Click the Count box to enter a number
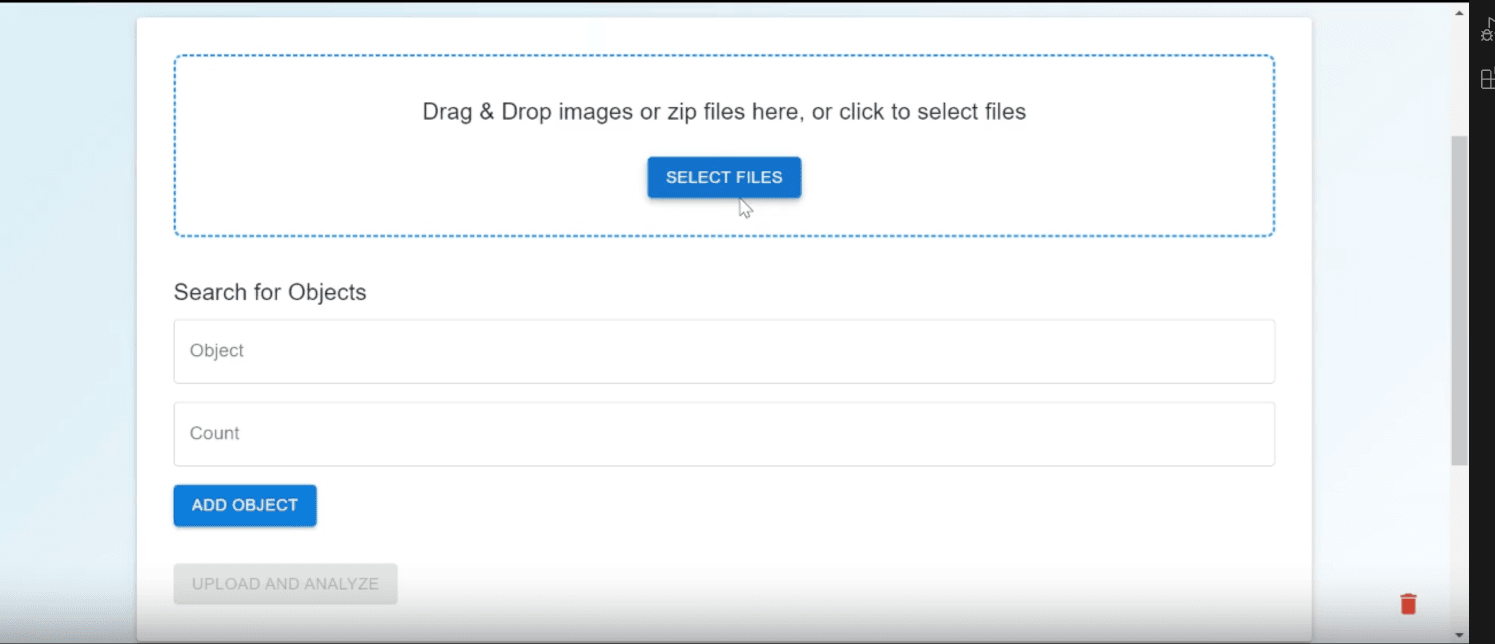Image resolution: width=1495 pixels, height=644 pixels. pos(723,433)
